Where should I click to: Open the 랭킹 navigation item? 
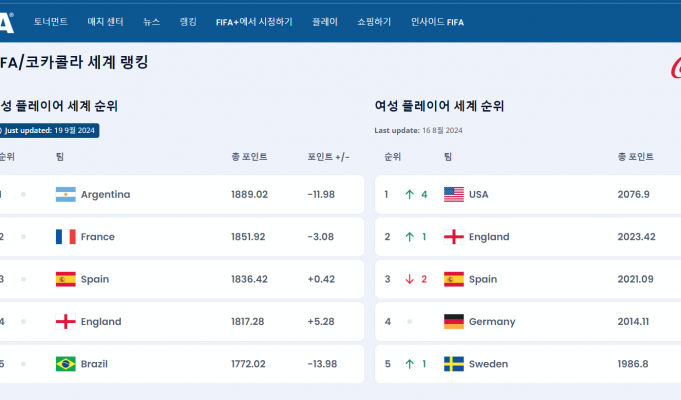188,21
